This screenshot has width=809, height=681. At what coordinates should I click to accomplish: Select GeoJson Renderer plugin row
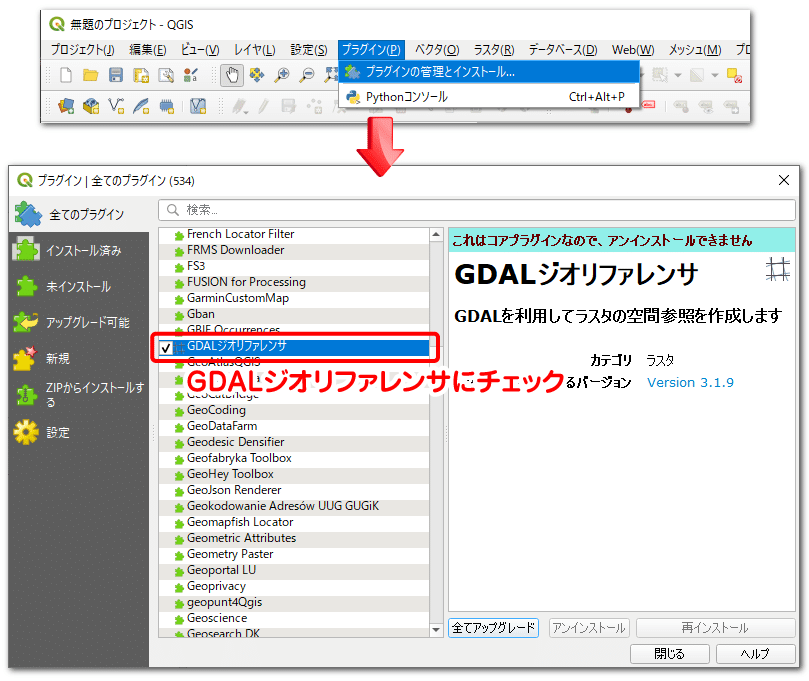(x=294, y=490)
